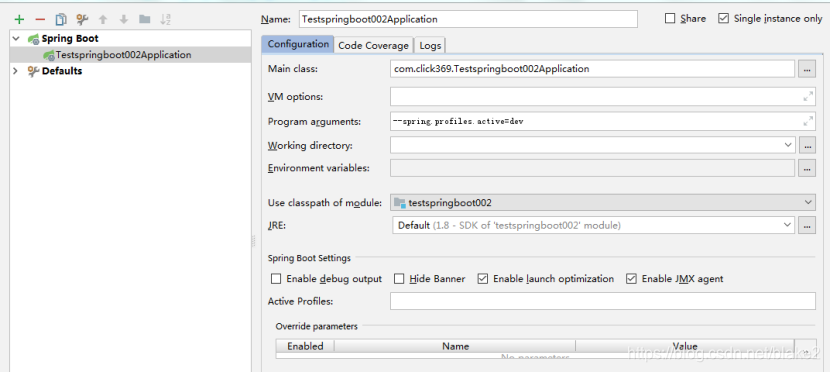
Task: Open edit defaults wrench icon
Action: [82, 20]
